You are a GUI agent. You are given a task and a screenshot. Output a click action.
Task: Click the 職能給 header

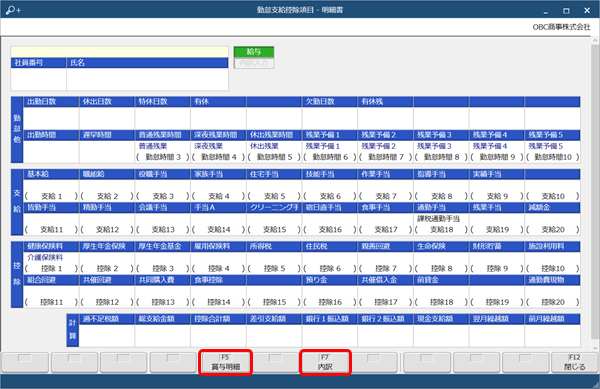[x=107, y=174]
